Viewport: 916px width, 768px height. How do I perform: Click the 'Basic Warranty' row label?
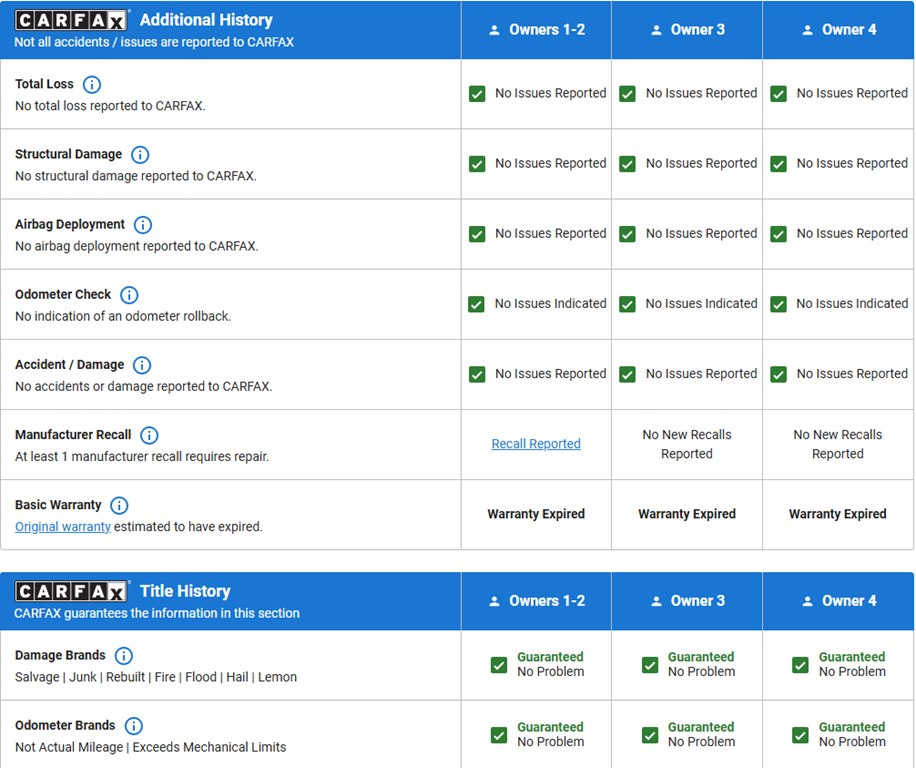pyautogui.click(x=58, y=505)
